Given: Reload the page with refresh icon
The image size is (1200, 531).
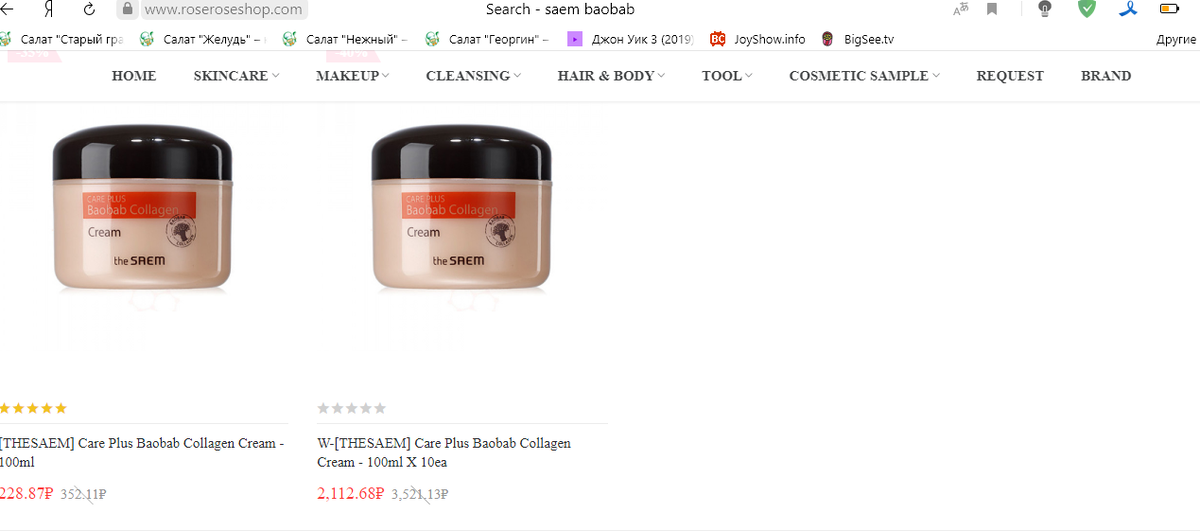Looking at the screenshot, I should tap(90, 9).
